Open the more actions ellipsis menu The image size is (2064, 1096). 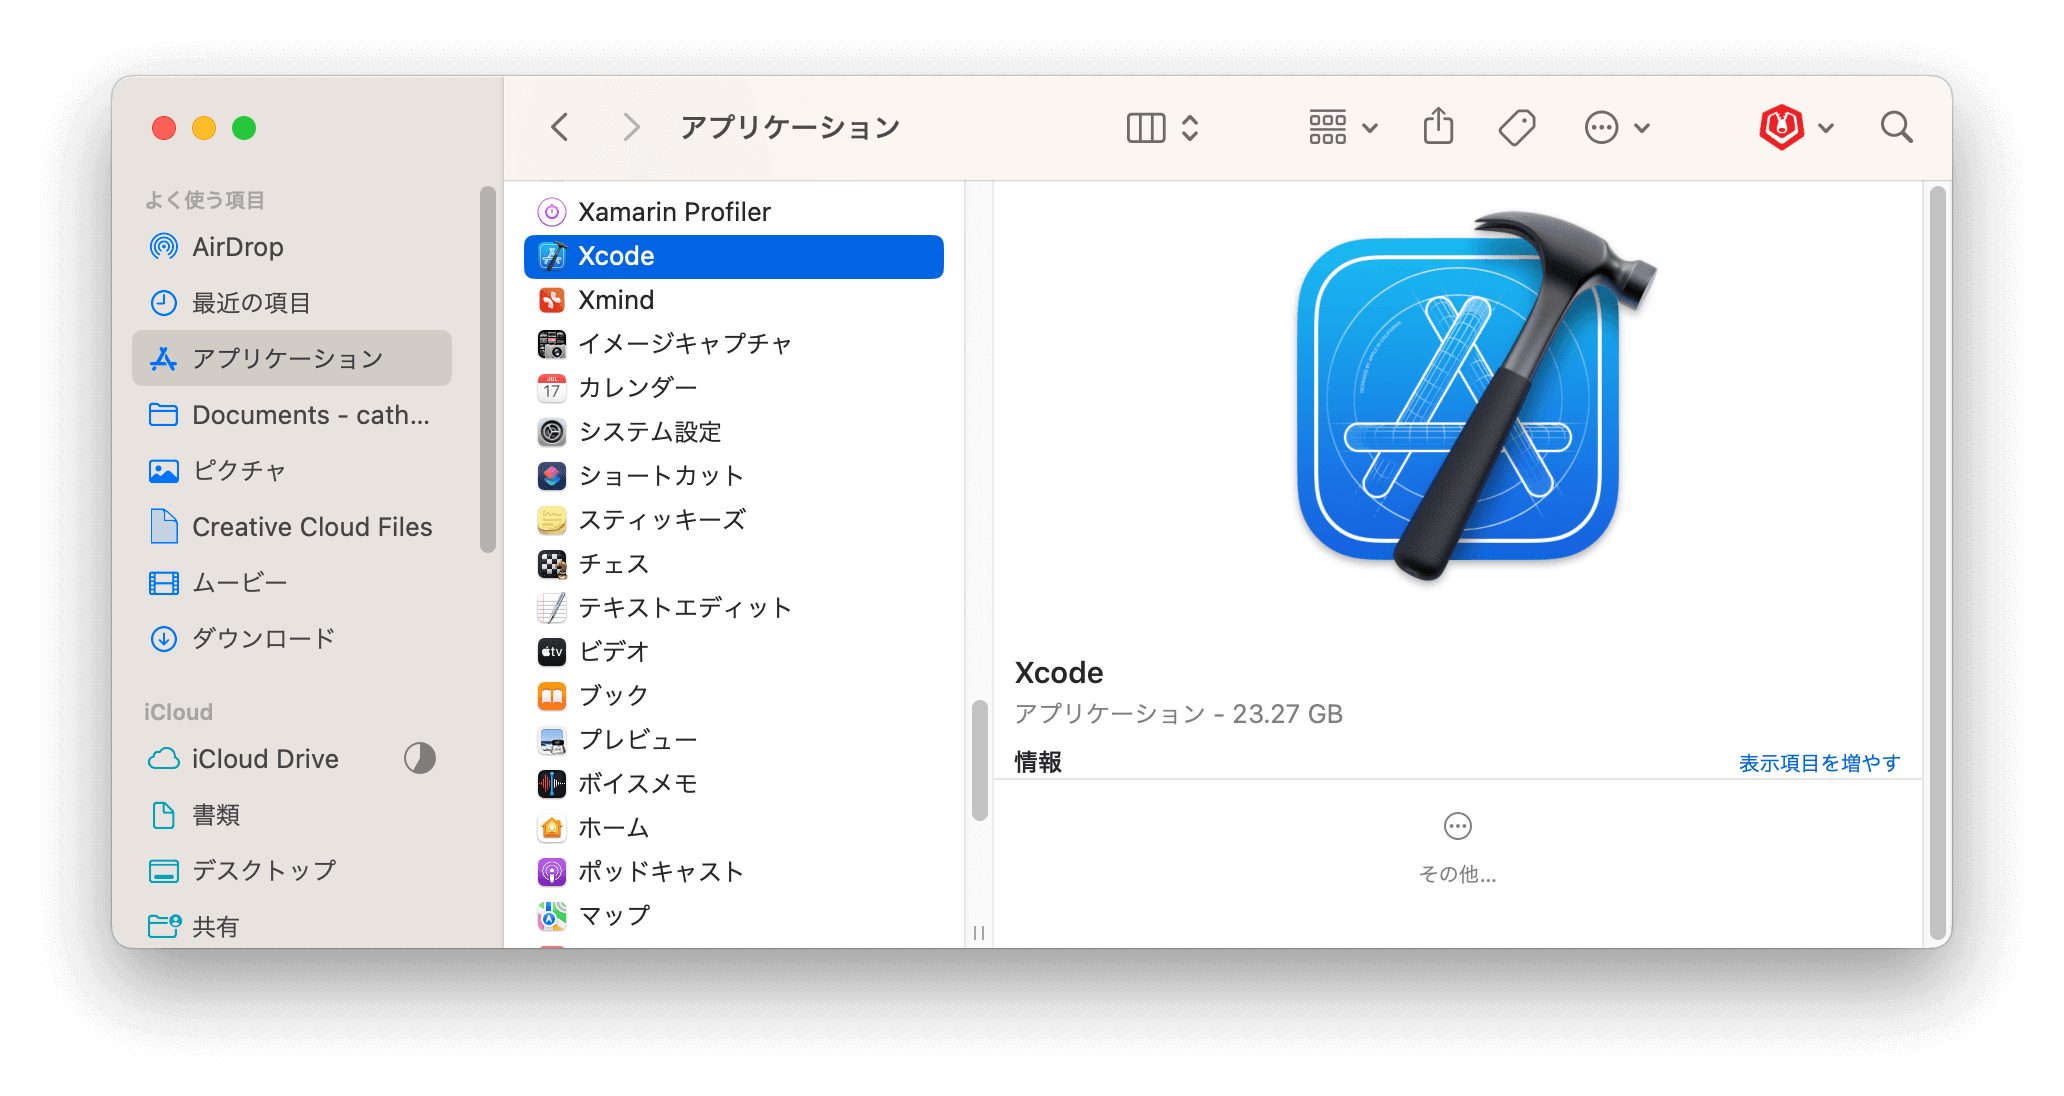(x=1601, y=127)
